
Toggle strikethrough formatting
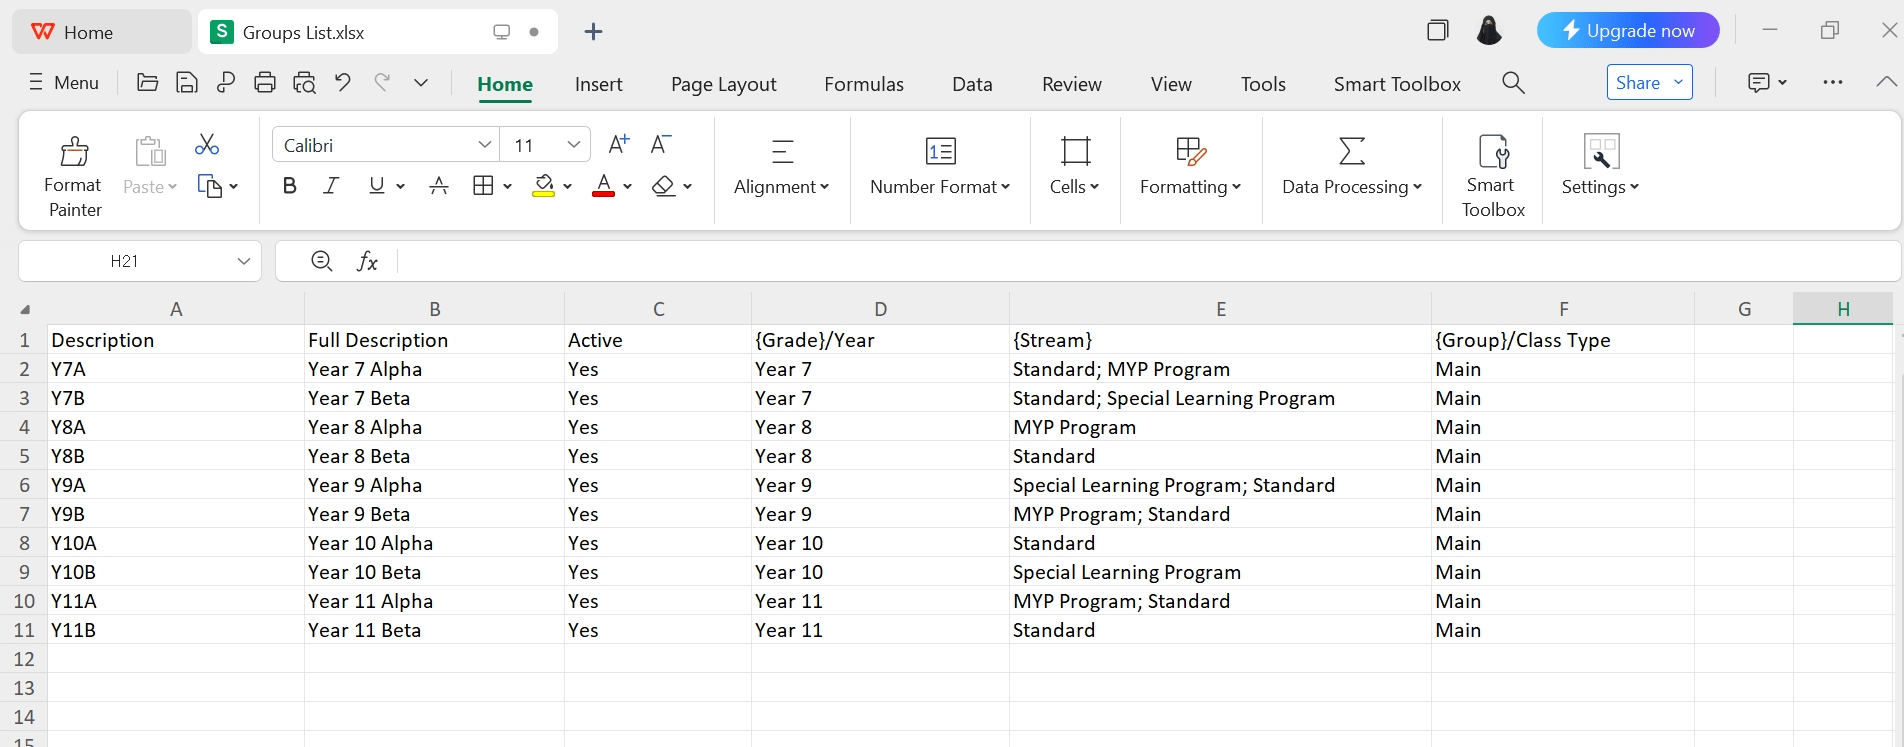pyautogui.click(x=438, y=186)
